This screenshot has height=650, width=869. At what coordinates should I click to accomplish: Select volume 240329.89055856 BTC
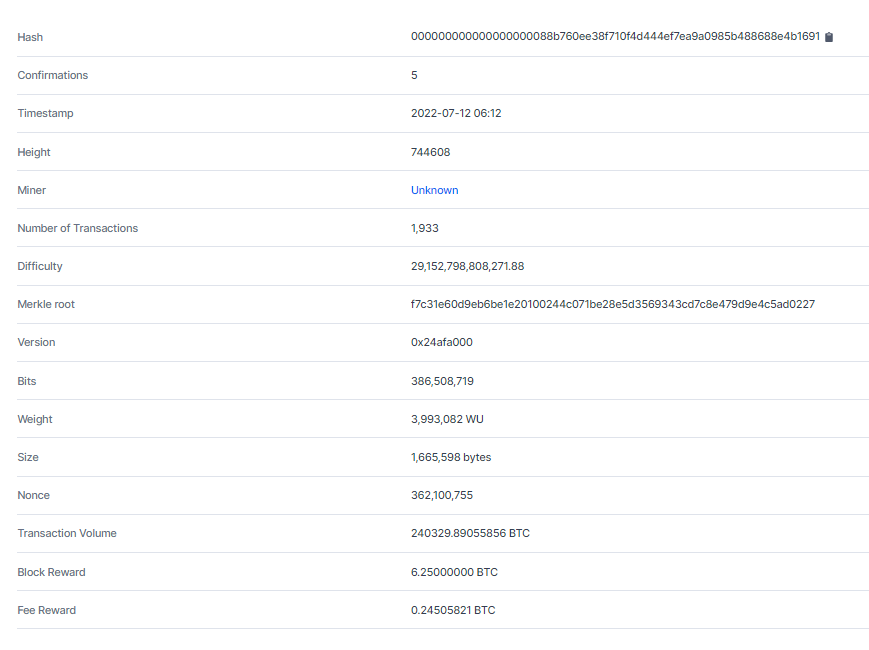(470, 533)
